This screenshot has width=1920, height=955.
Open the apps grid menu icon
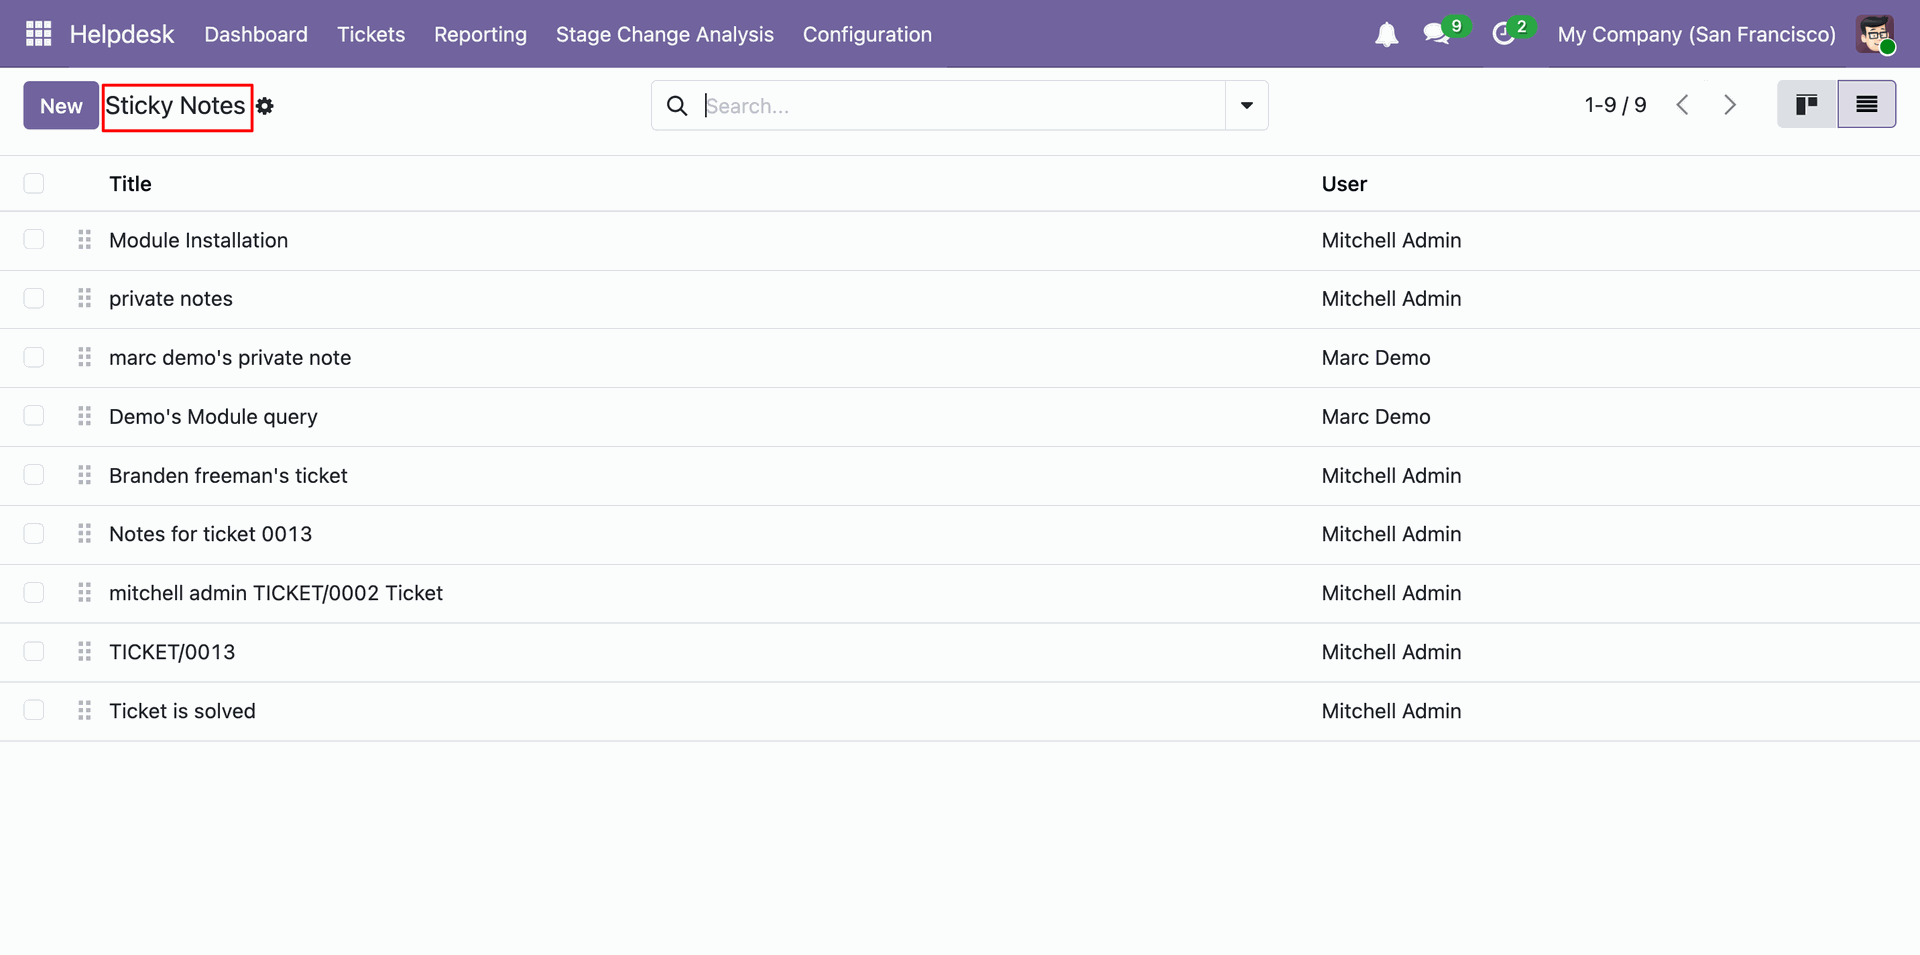(x=38, y=34)
